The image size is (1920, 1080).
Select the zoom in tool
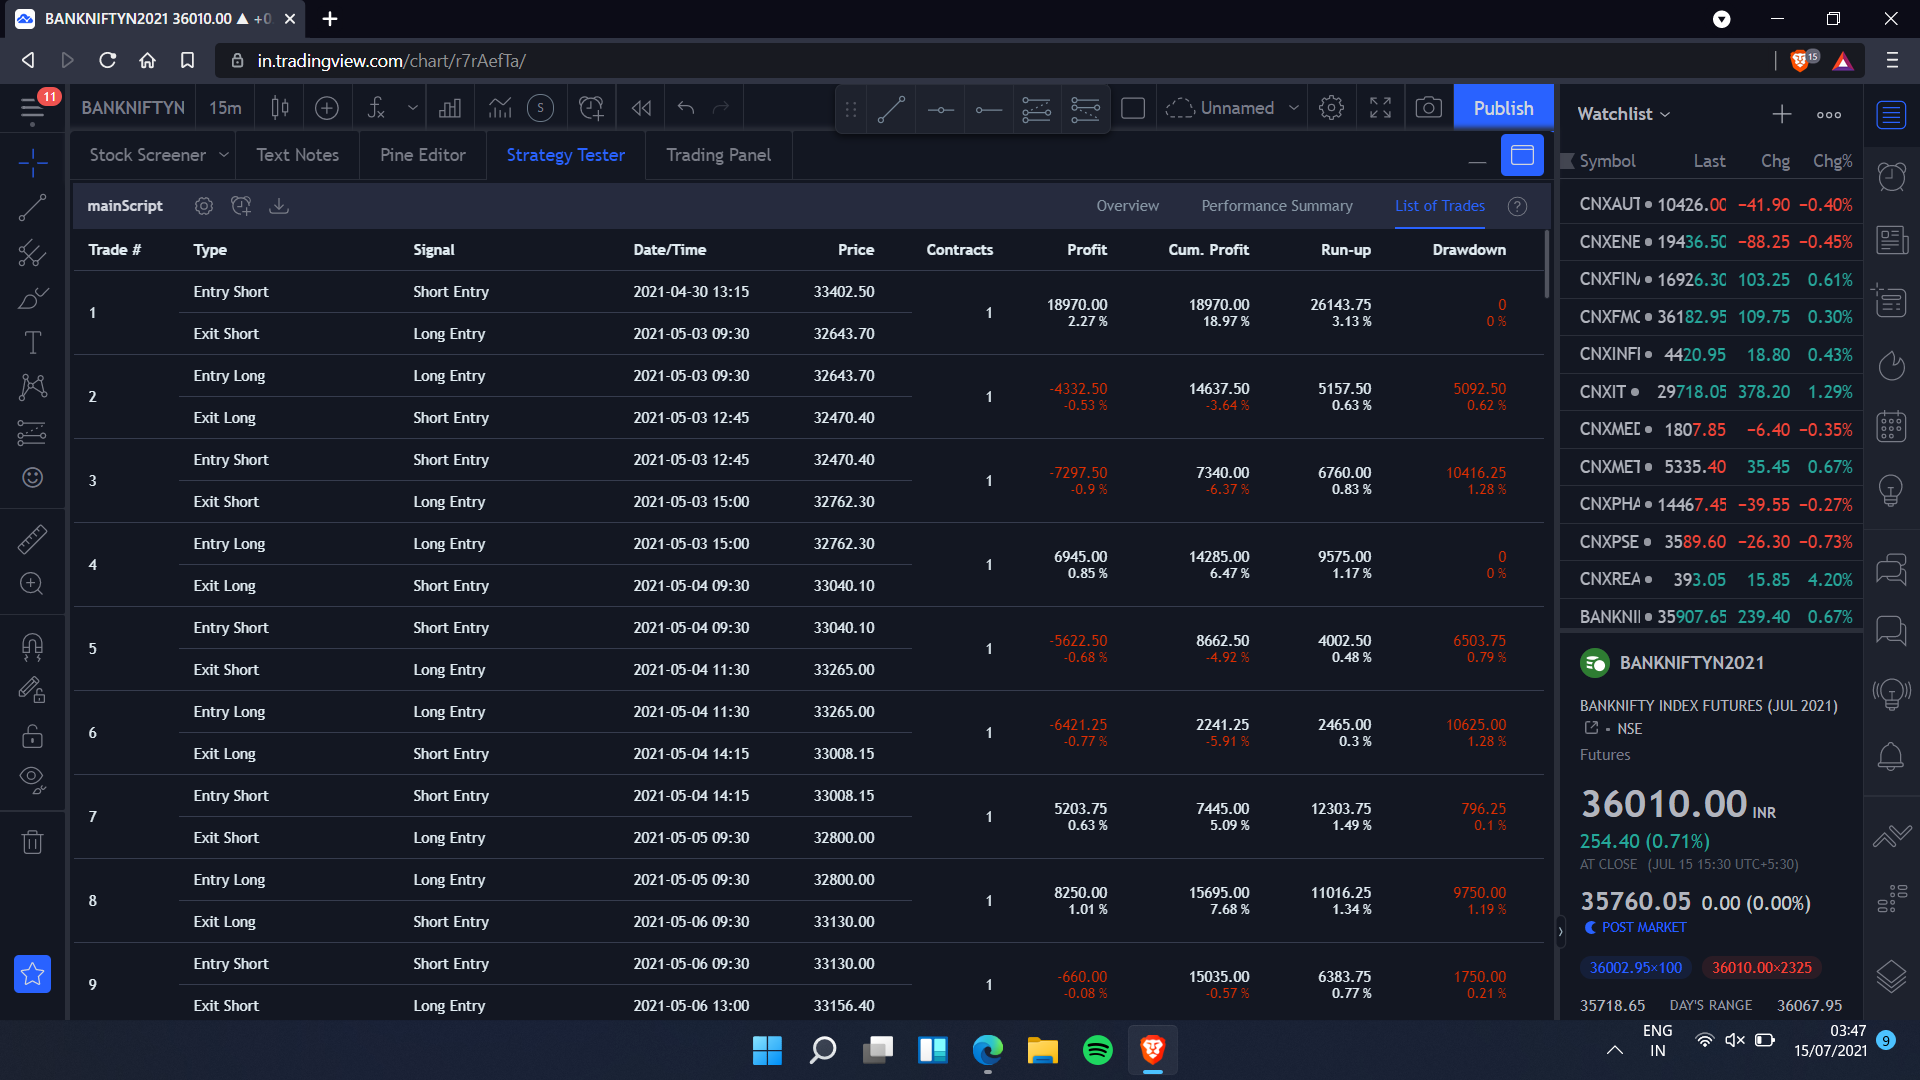(32, 584)
